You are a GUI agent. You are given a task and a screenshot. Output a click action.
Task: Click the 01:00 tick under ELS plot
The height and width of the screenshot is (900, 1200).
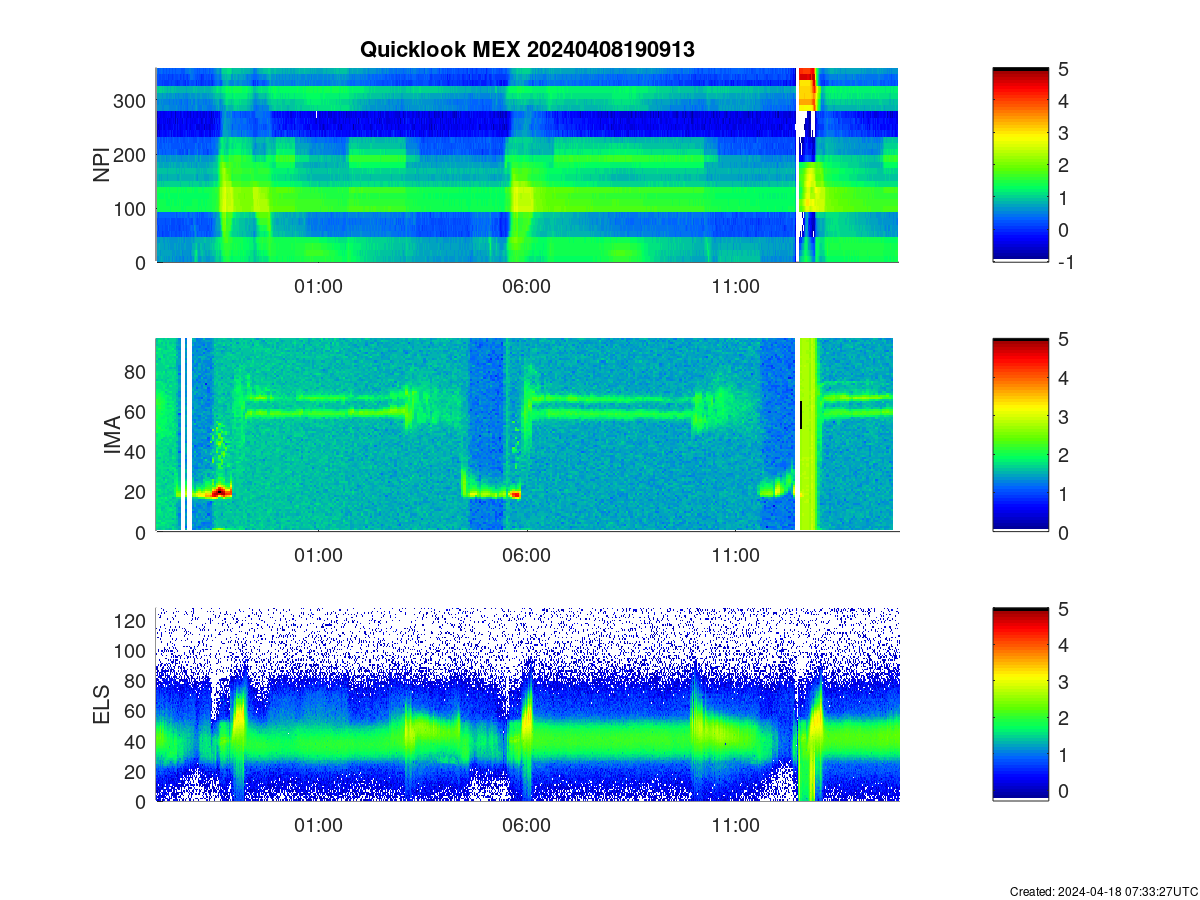[318, 826]
